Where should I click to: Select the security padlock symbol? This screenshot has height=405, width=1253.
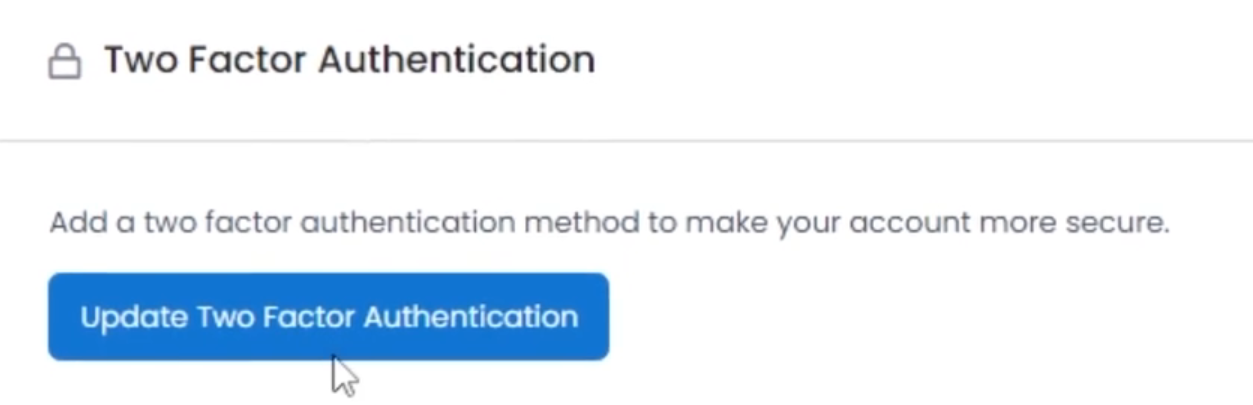coord(65,62)
